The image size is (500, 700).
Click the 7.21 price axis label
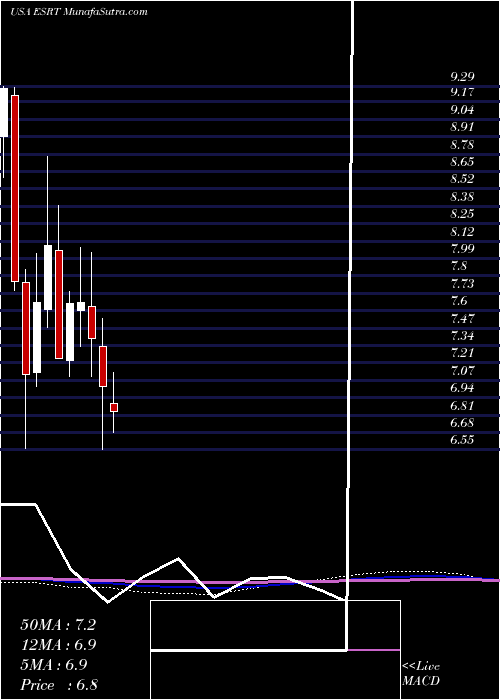(462, 353)
